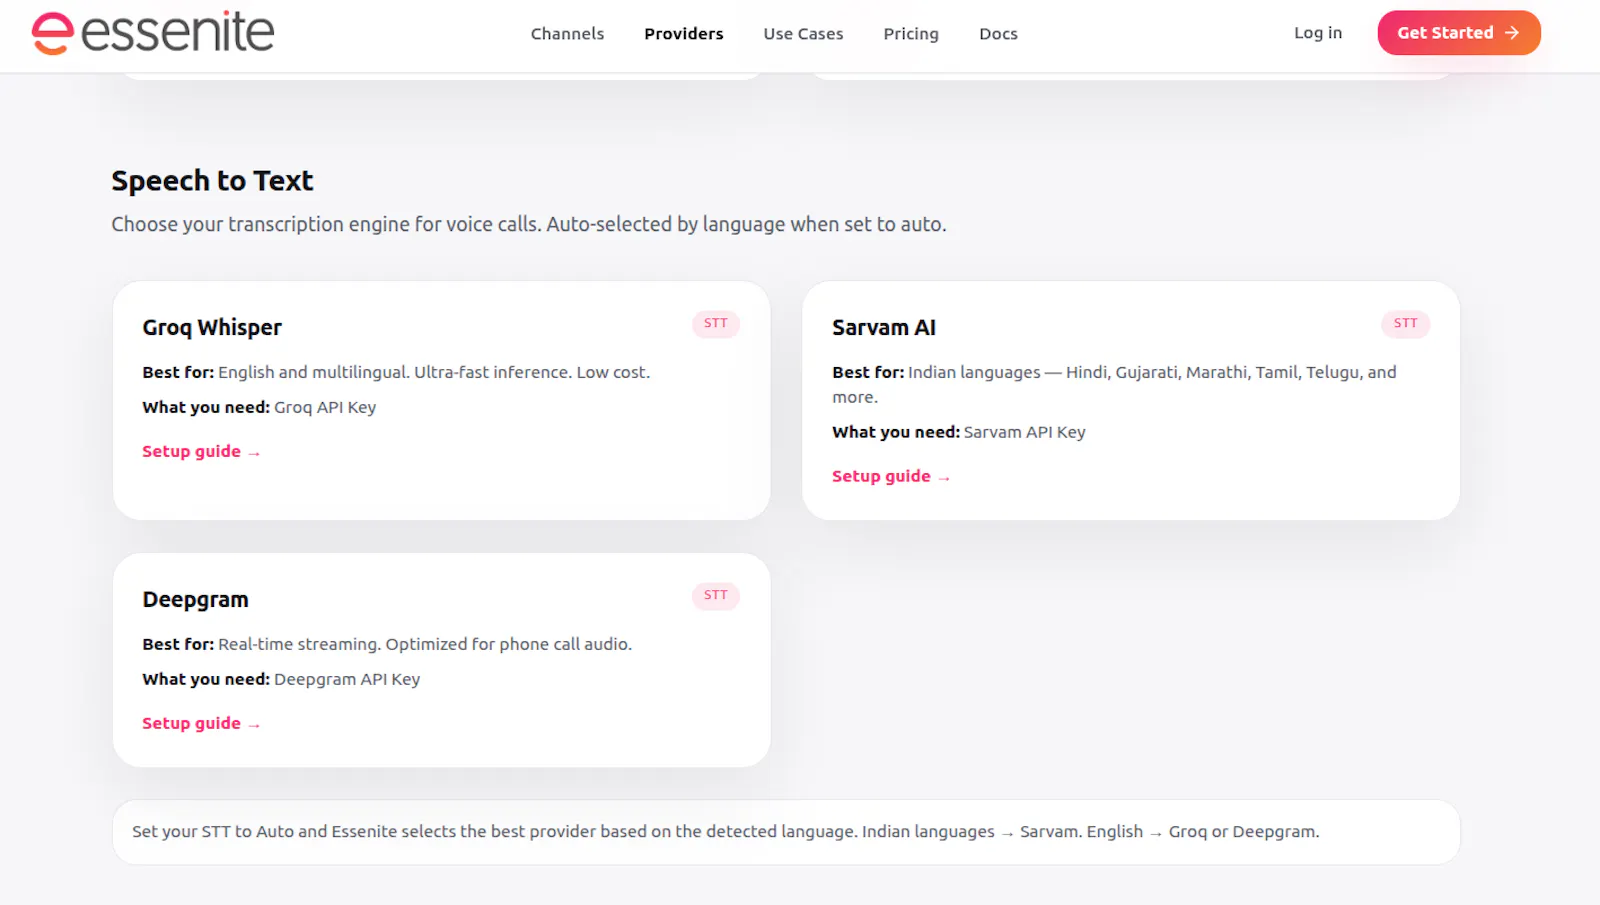
Task: Click the STT badge on Deepgram
Action: point(716,596)
